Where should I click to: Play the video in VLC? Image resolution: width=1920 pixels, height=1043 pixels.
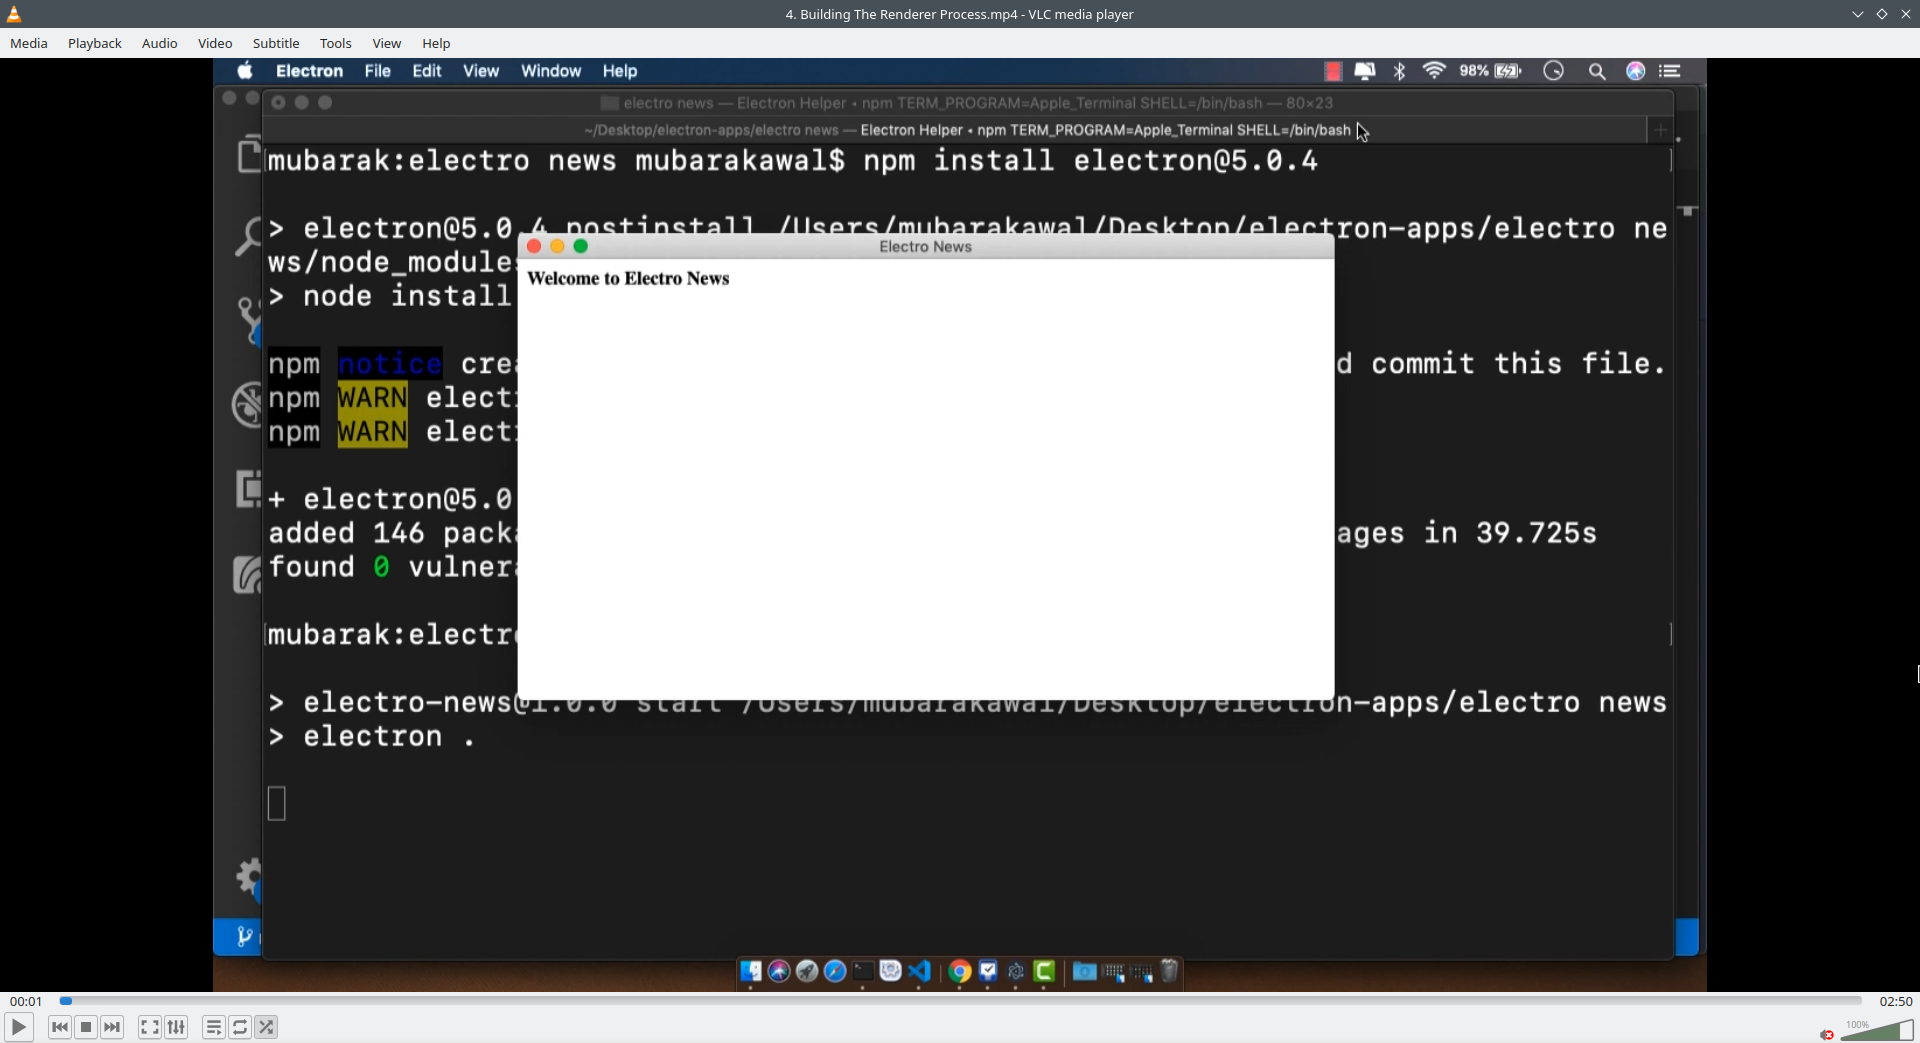coord(18,1027)
